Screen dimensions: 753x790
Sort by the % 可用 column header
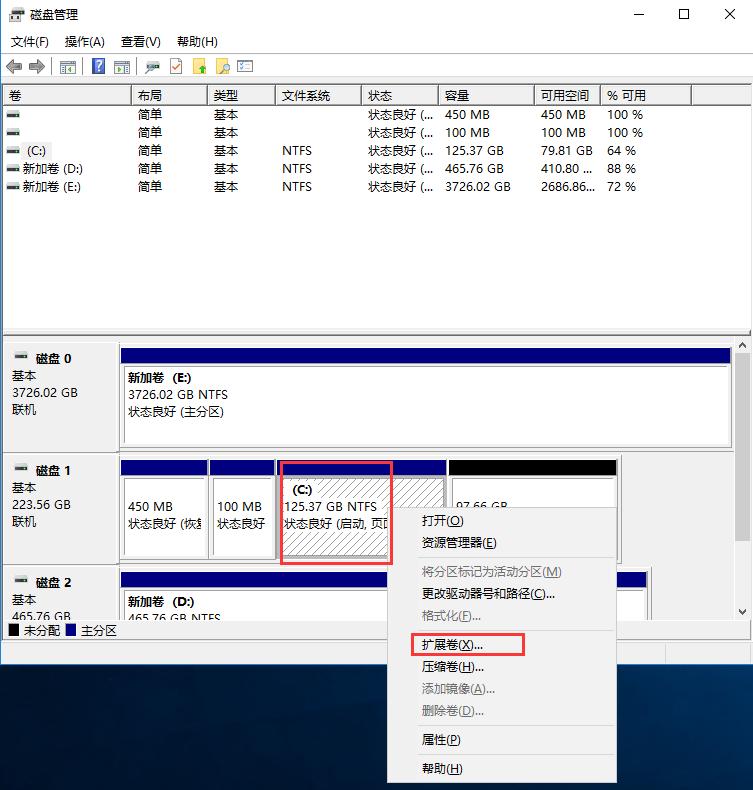[x=646, y=95]
